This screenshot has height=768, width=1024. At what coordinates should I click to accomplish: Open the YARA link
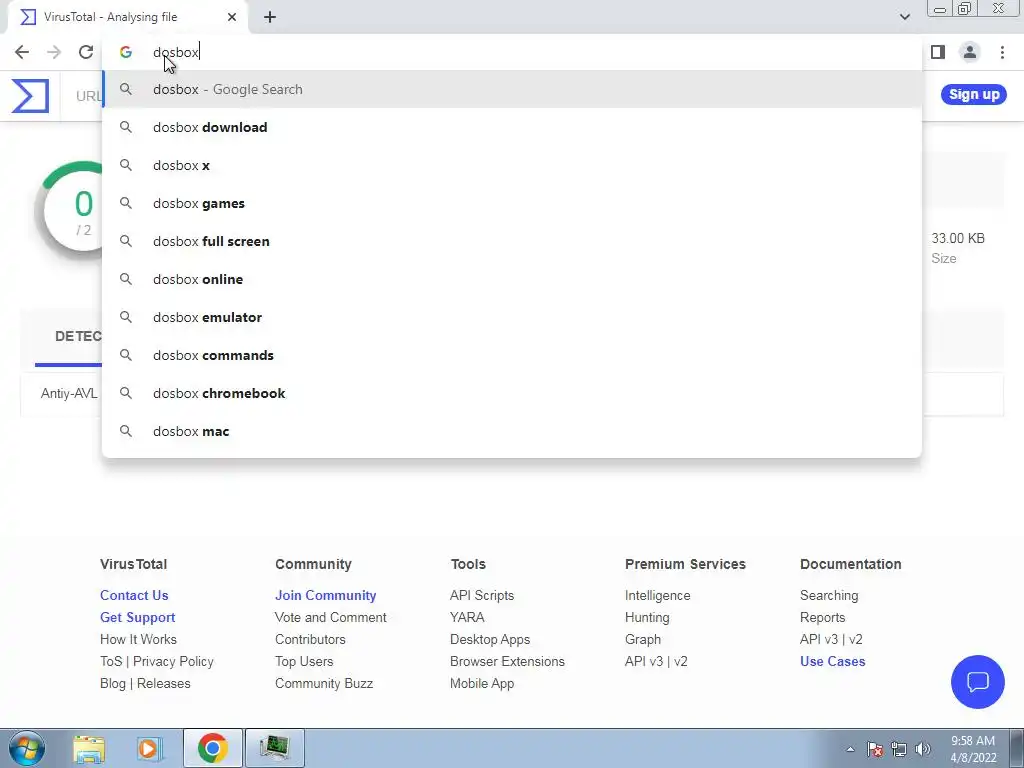tap(467, 617)
